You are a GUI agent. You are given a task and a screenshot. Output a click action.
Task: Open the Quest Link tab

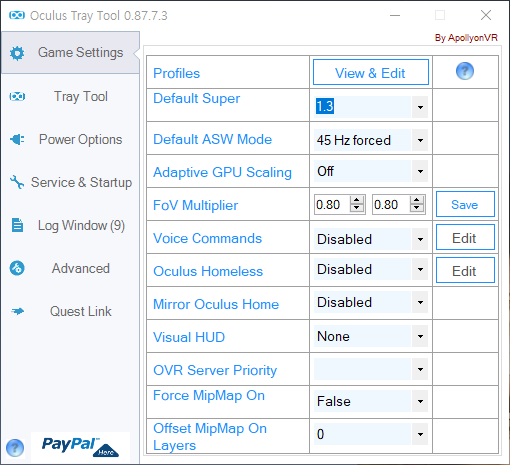[x=70, y=311]
